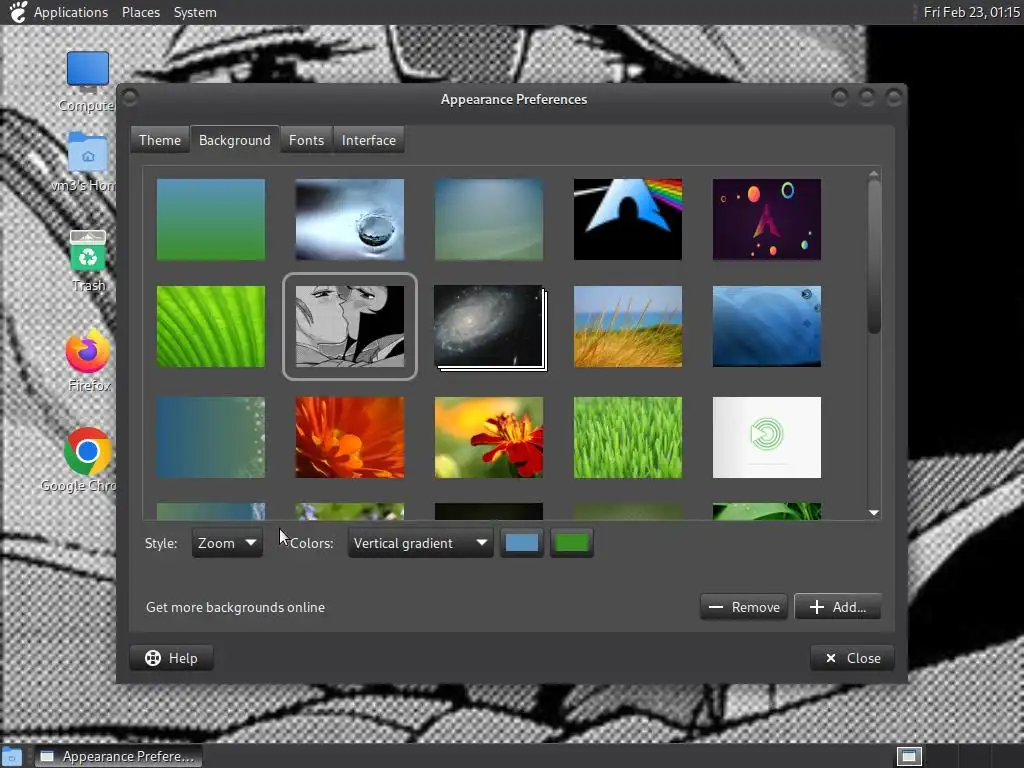Click the wallpaper list vertical scrollbar handle
This screenshot has width=1024, height=768.
point(874,257)
